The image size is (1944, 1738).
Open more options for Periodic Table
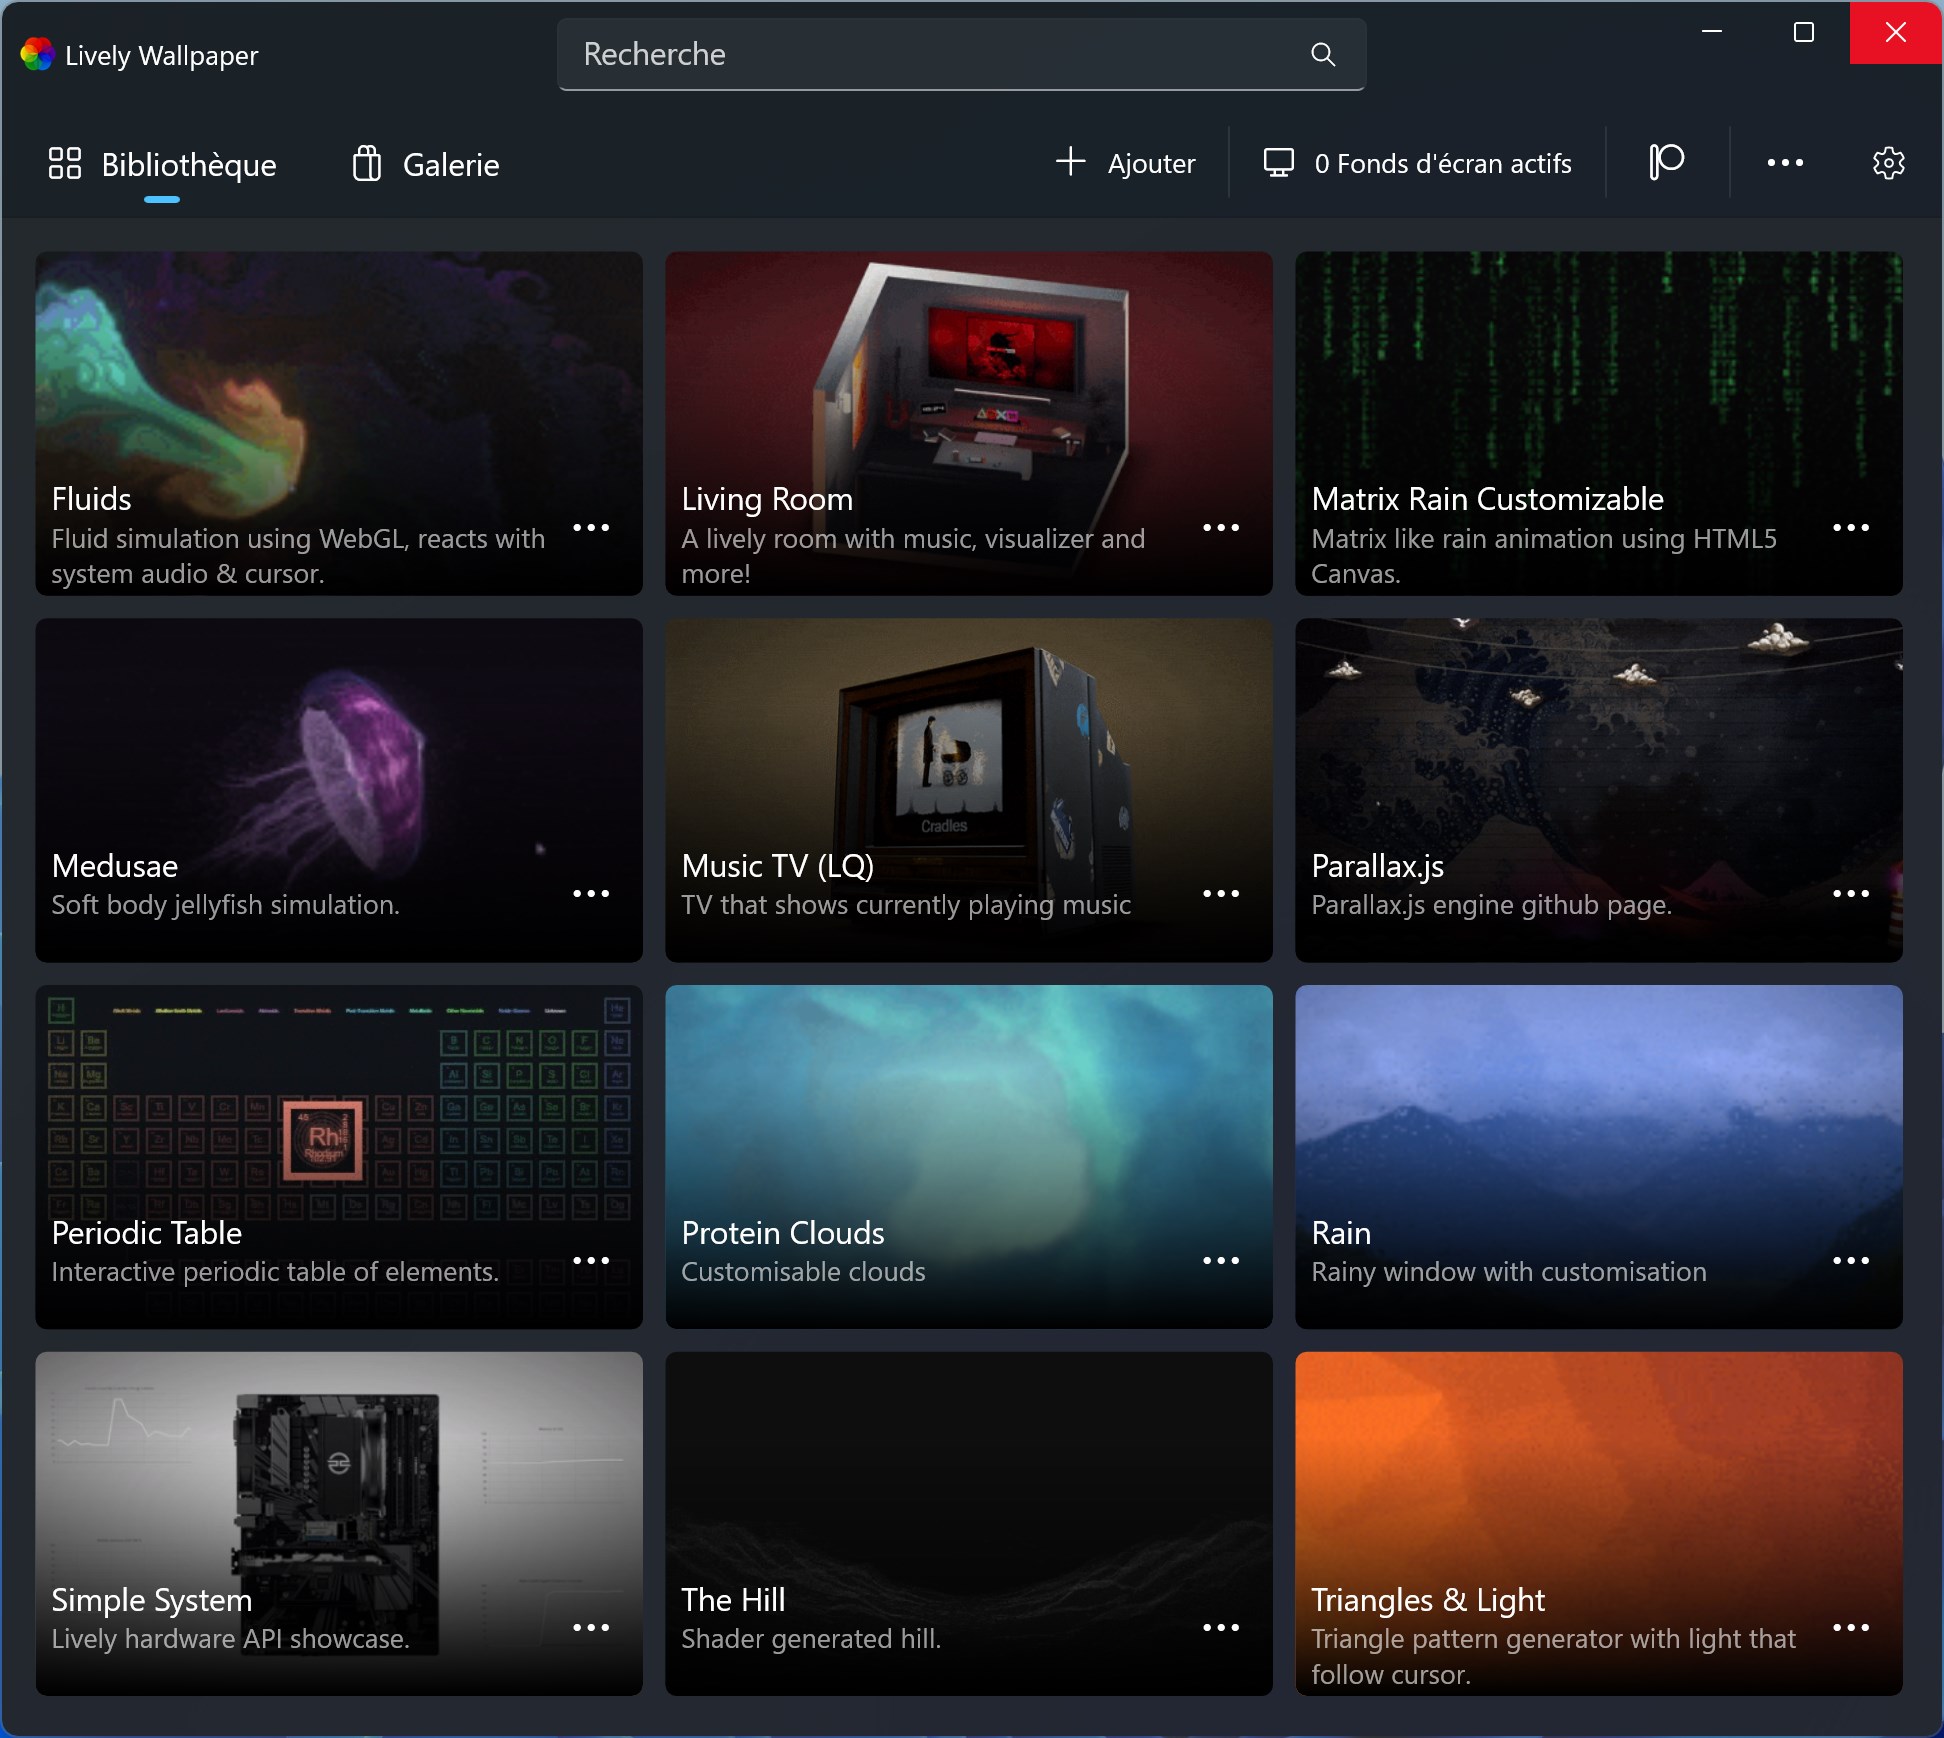(591, 1260)
